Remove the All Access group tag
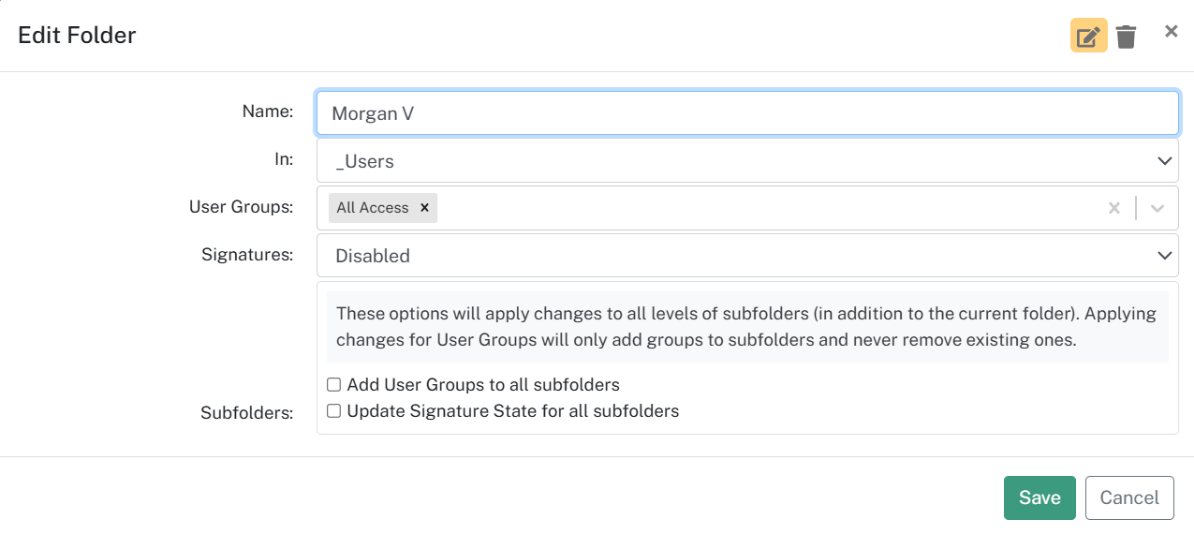 (425, 208)
